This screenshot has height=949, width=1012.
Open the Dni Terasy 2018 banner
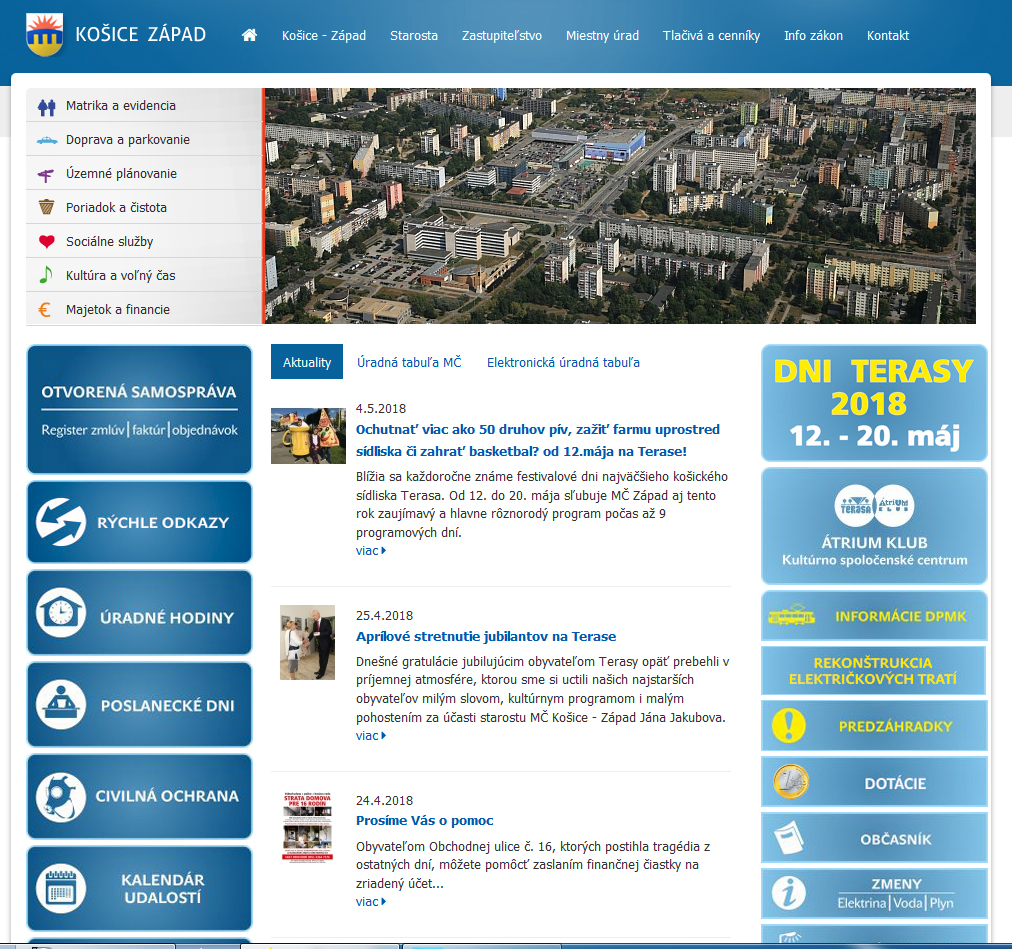click(x=873, y=402)
